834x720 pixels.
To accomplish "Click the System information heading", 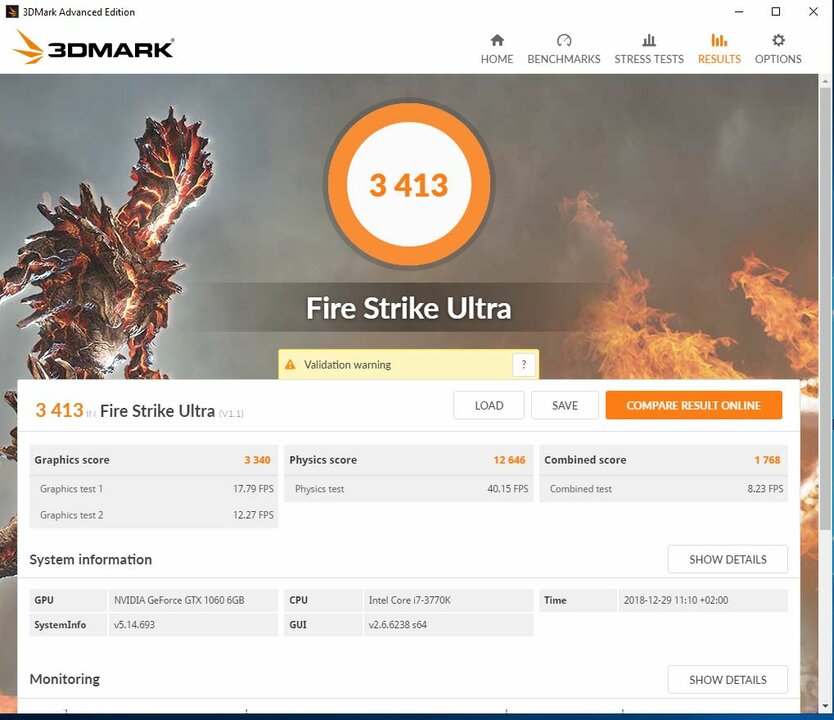I will [x=90, y=559].
